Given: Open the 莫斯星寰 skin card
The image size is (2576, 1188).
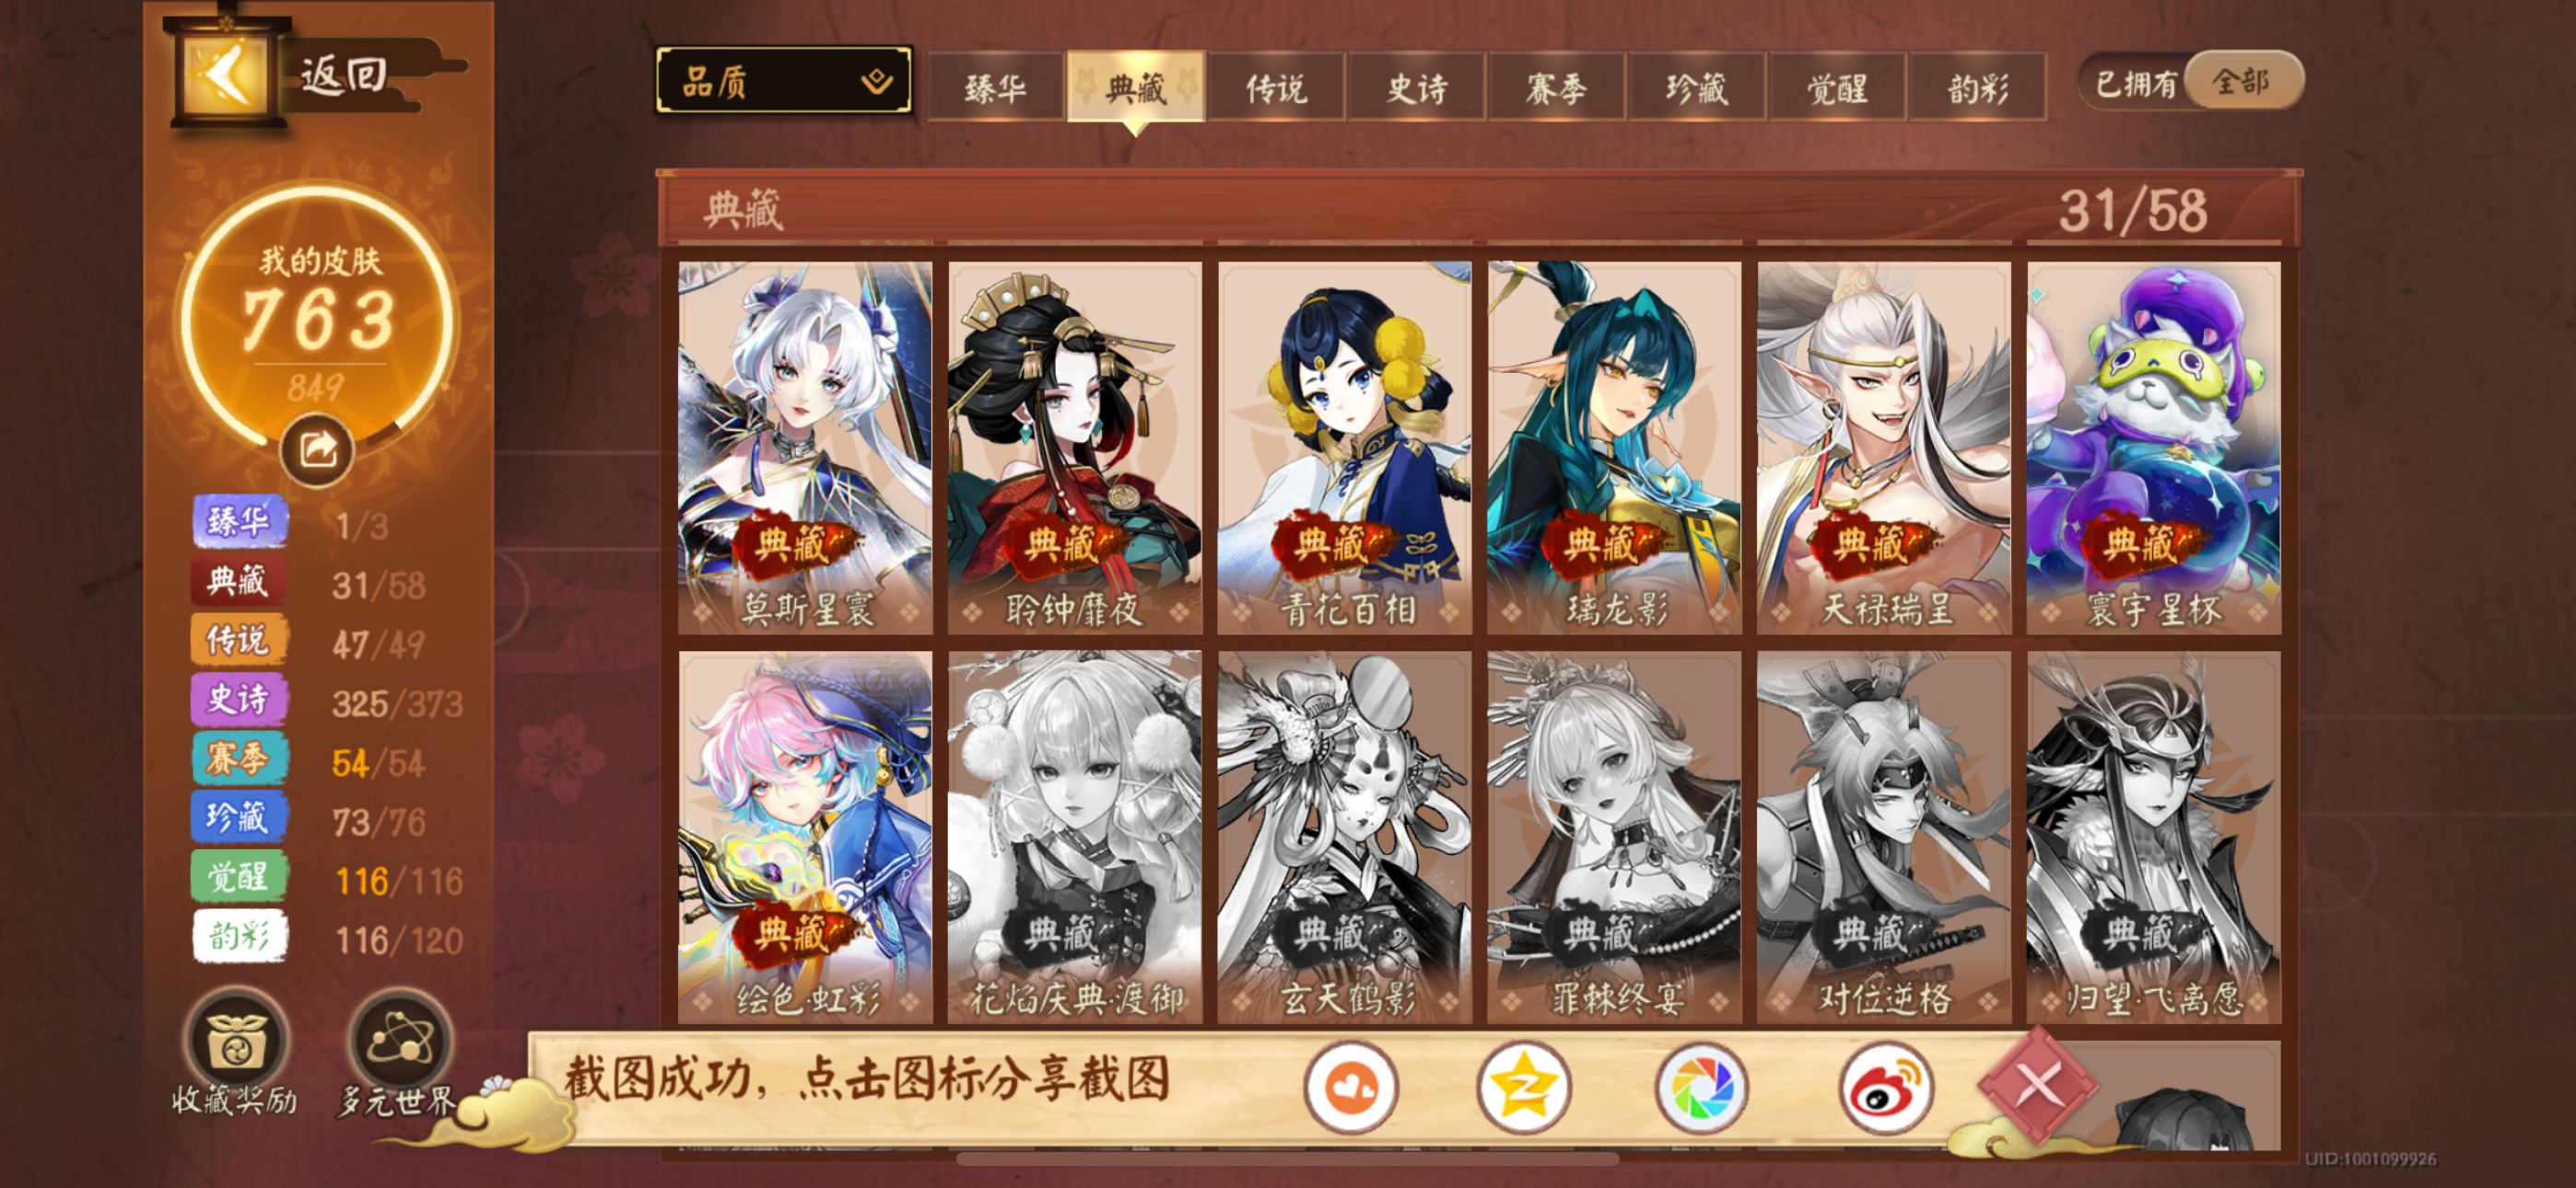Looking at the screenshot, I should click(x=805, y=448).
